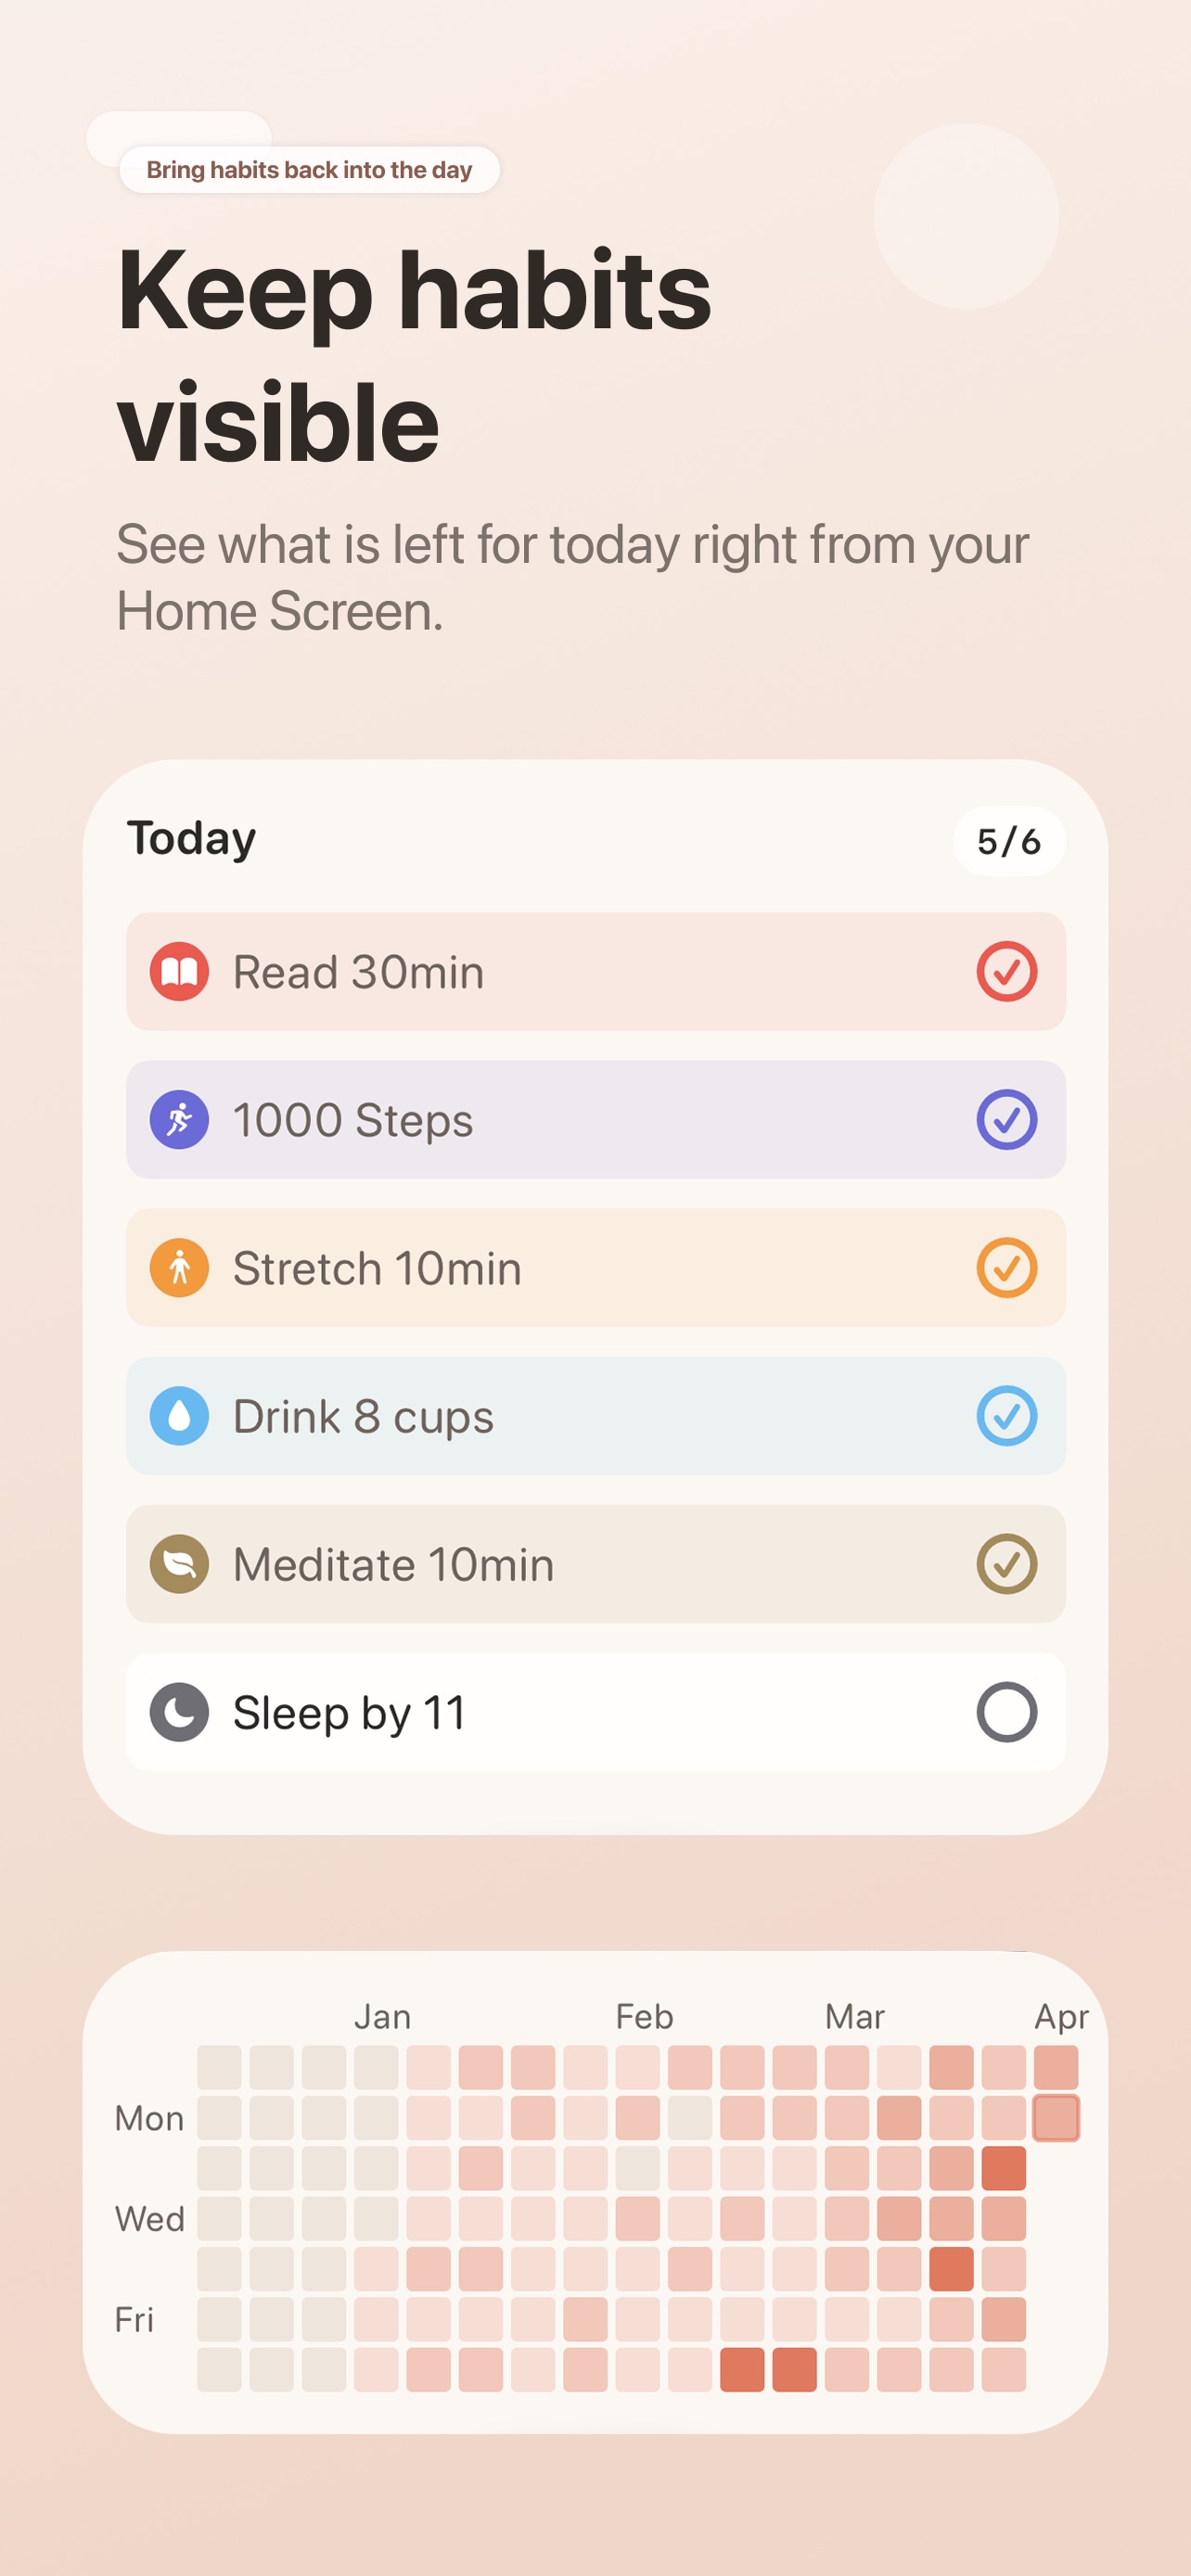Image resolution: width=1191 pixels, height=2576 pixels.
Task: Tap the brown leaf Meditate icon
Action: [x=179, y=1563]
